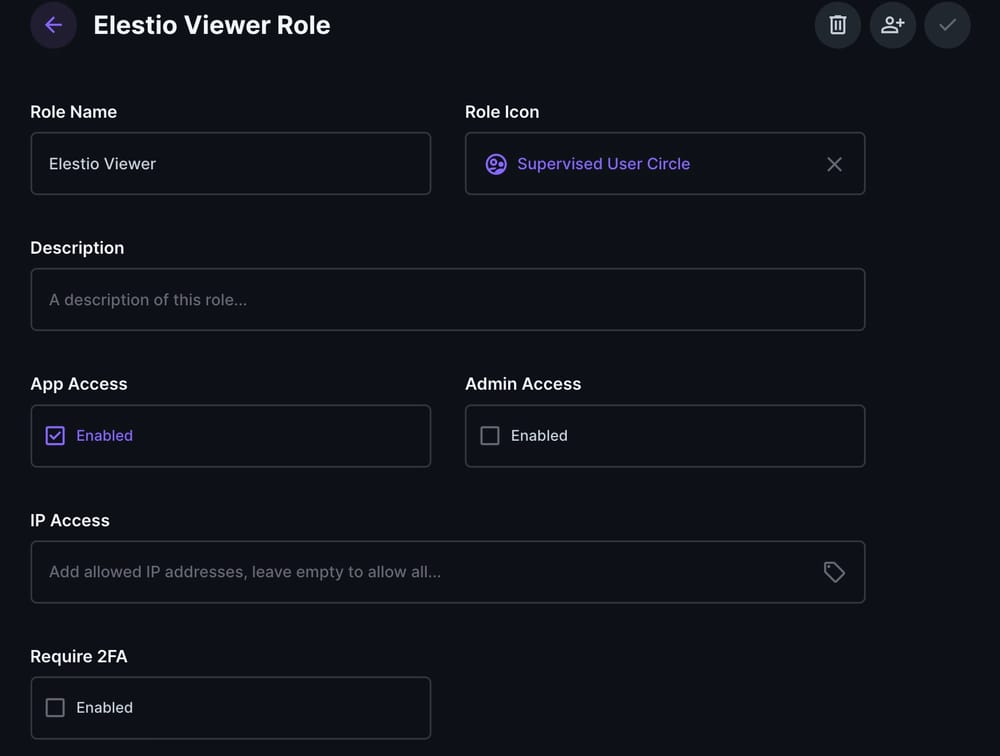Uncheck the App Access Enabled checkbox
This screenshot has width=1000, height=756.
[55, 435]
